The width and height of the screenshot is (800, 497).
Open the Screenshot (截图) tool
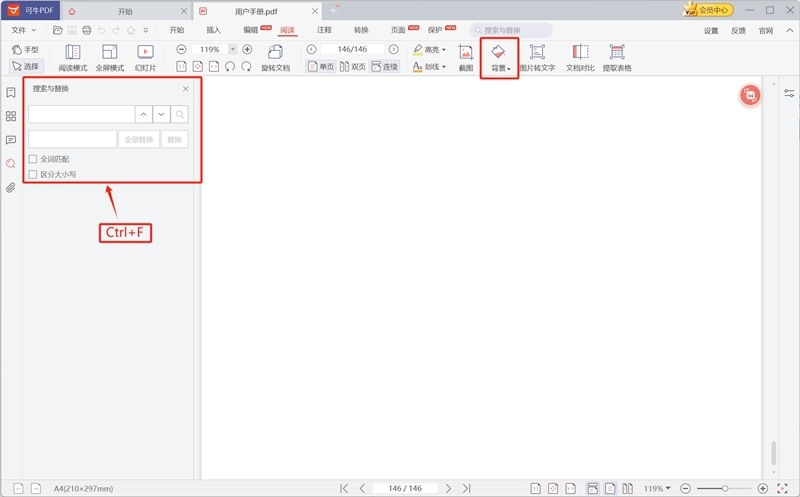pos(466,58)
